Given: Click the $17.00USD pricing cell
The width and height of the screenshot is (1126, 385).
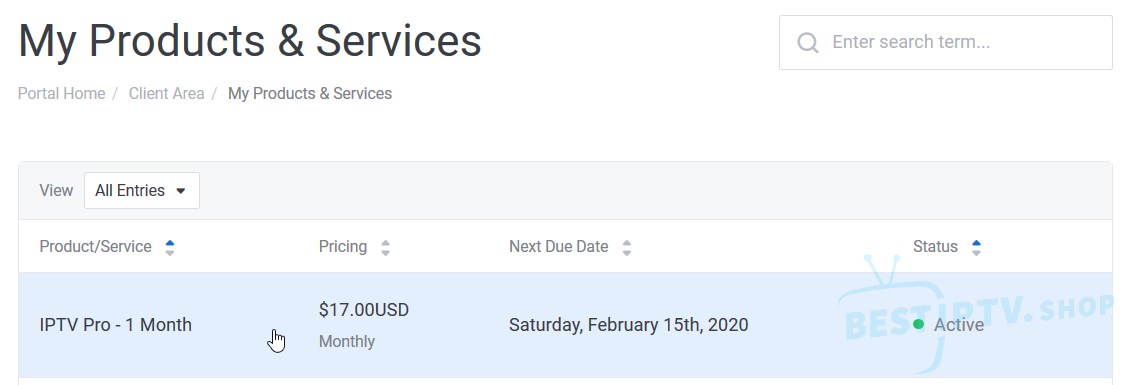Looking at the screenshot, I should [363, 310].
